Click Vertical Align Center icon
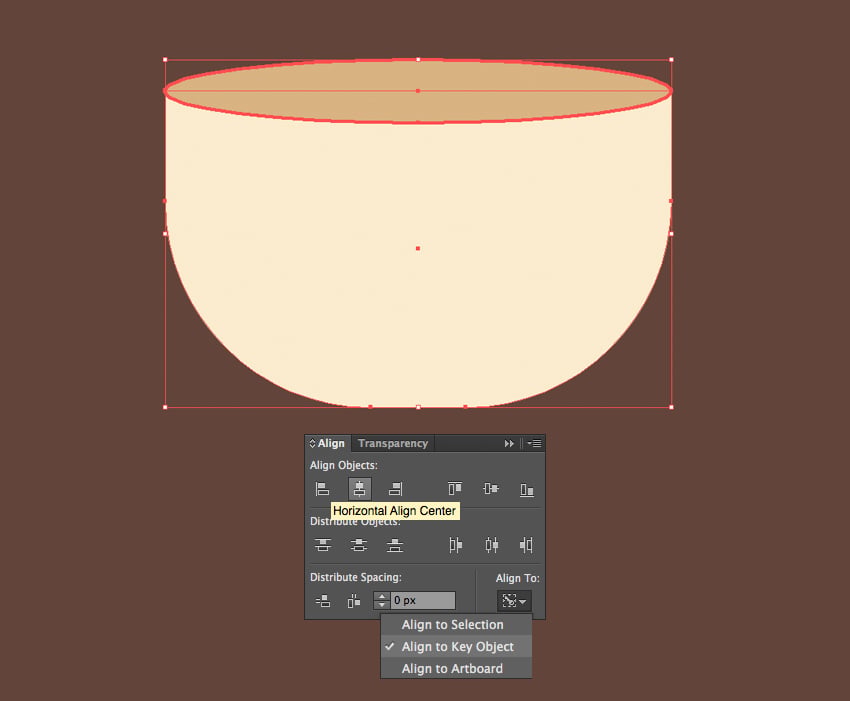 point(491,489)
